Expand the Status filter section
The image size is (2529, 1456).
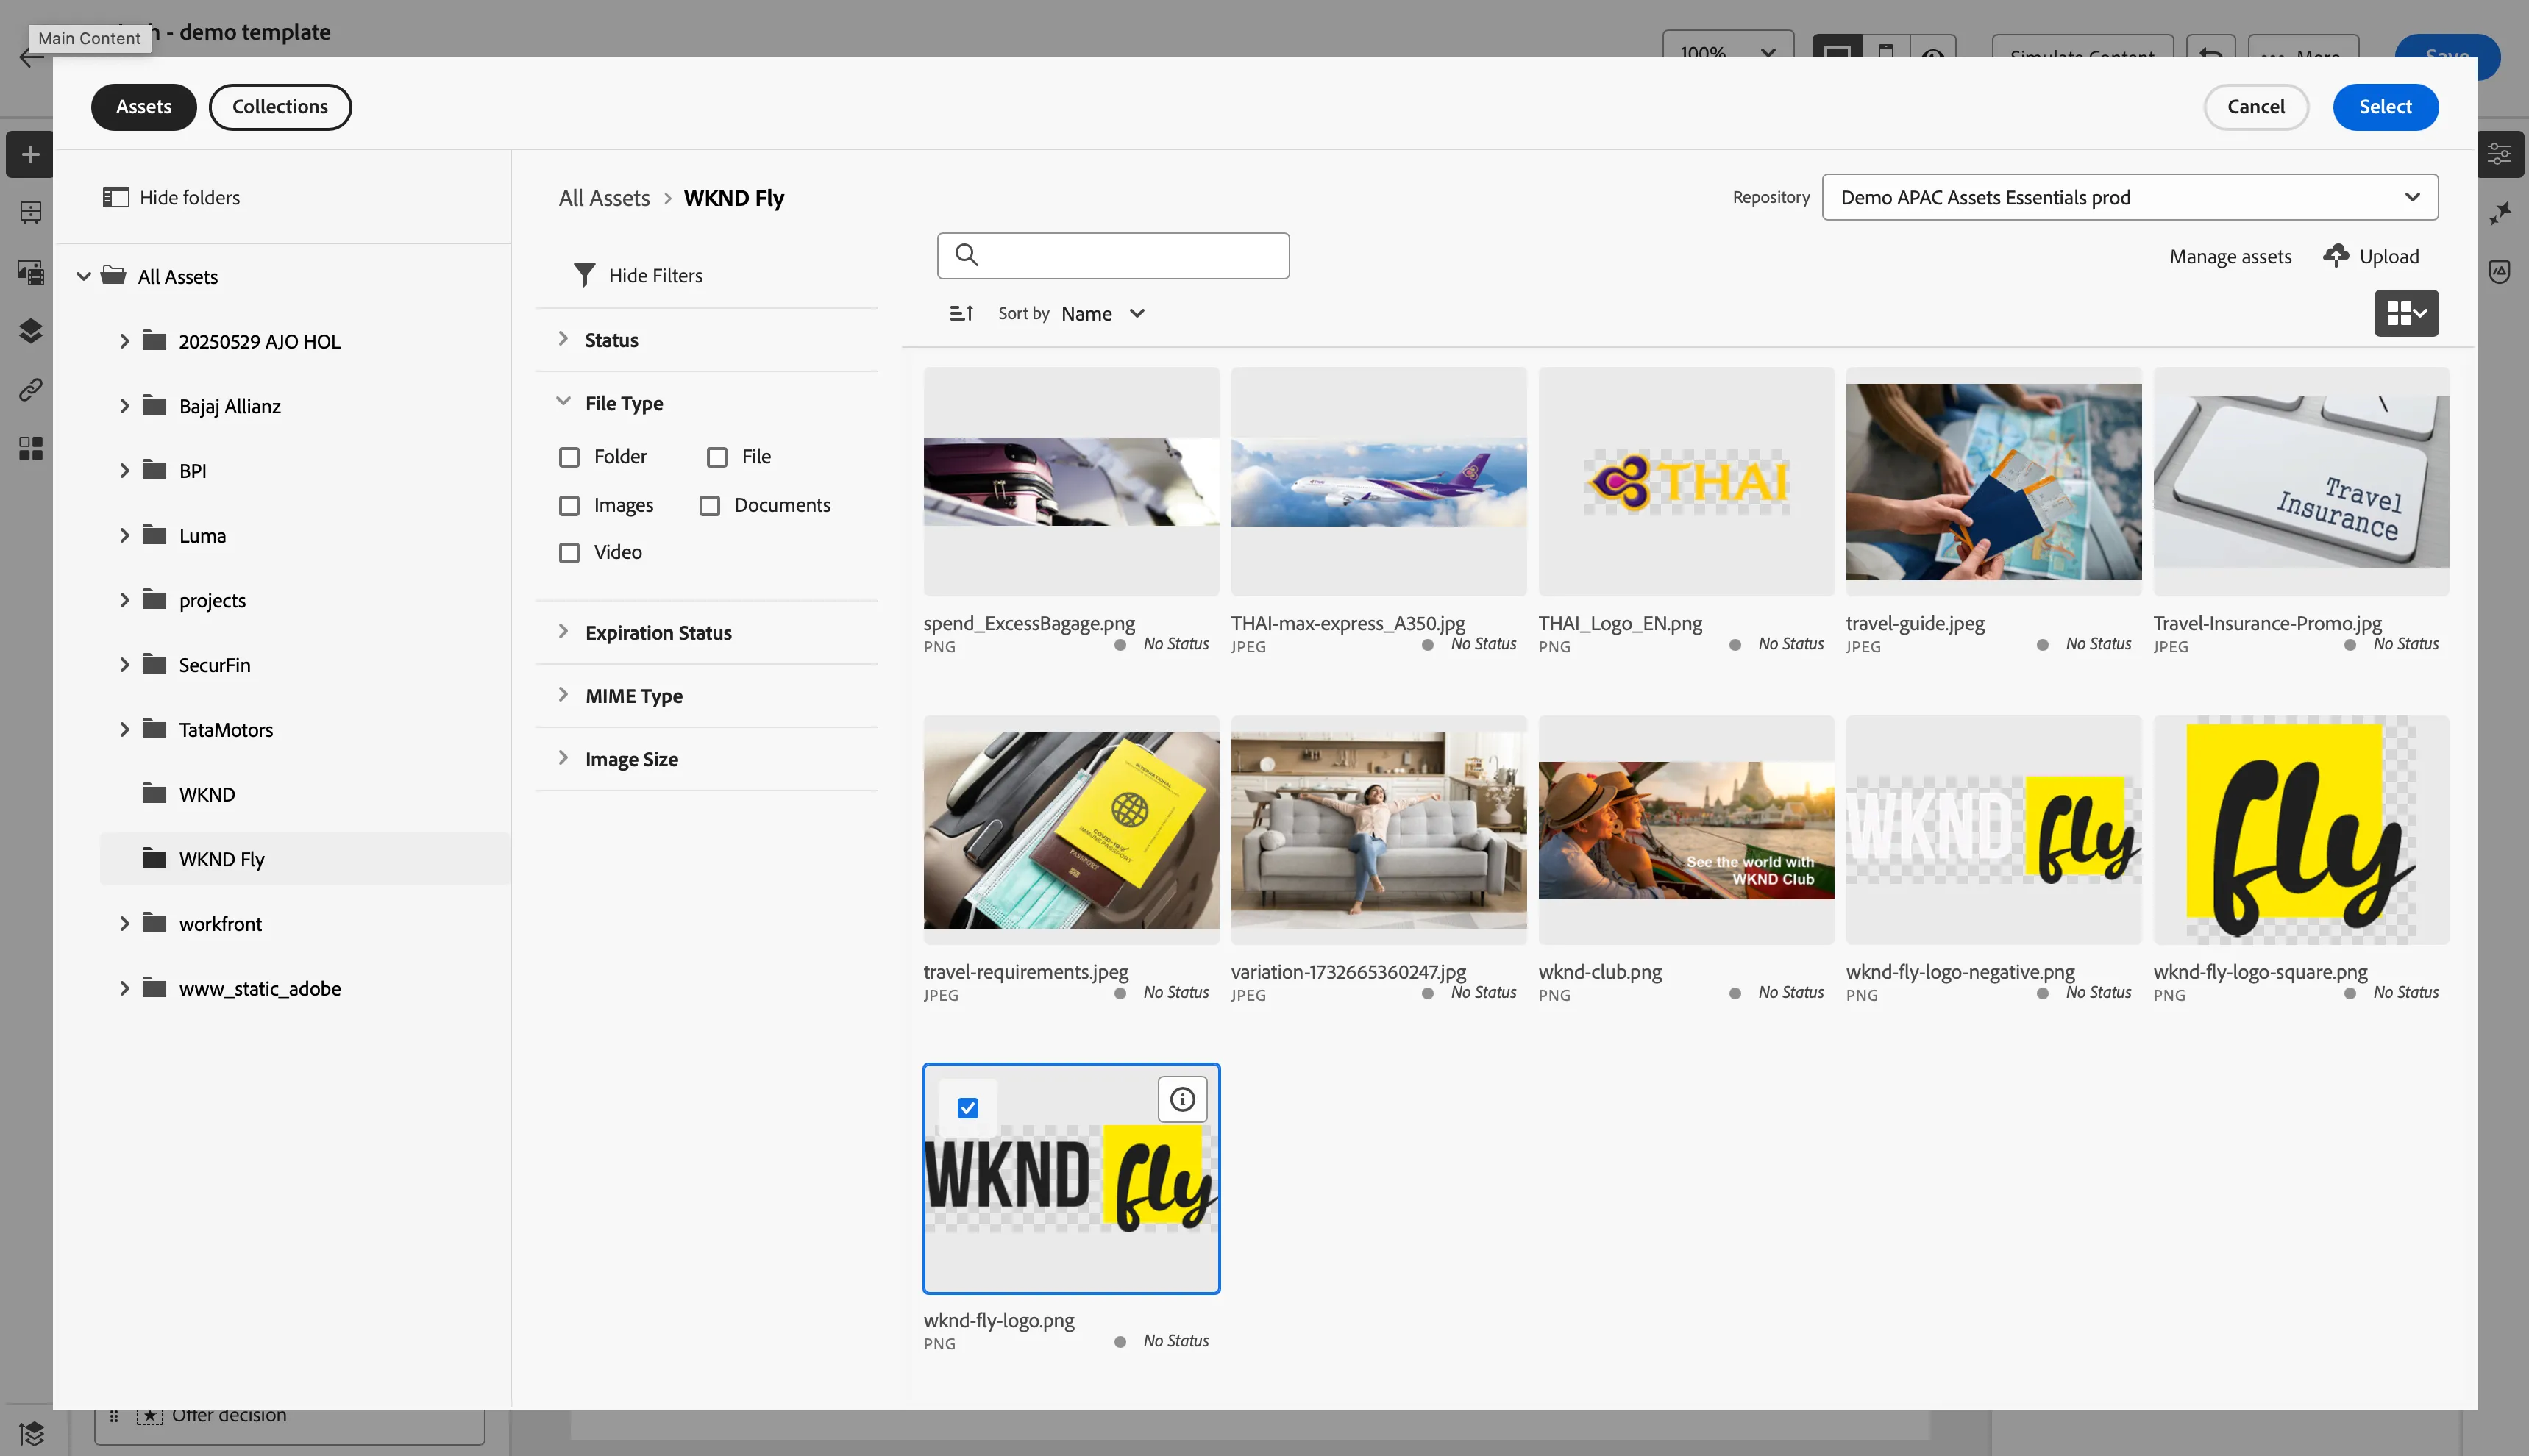pos(706,340)
